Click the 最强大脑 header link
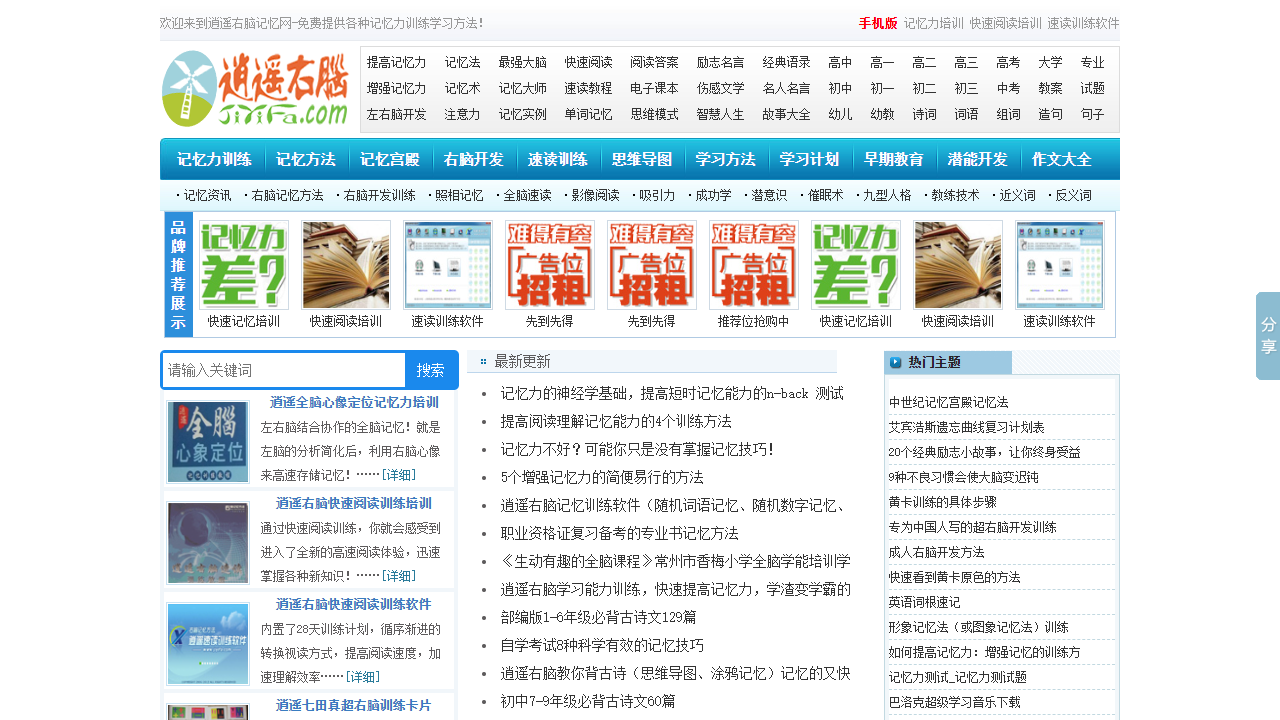Viewport: 1280px width, 720px height. [523, 62]
